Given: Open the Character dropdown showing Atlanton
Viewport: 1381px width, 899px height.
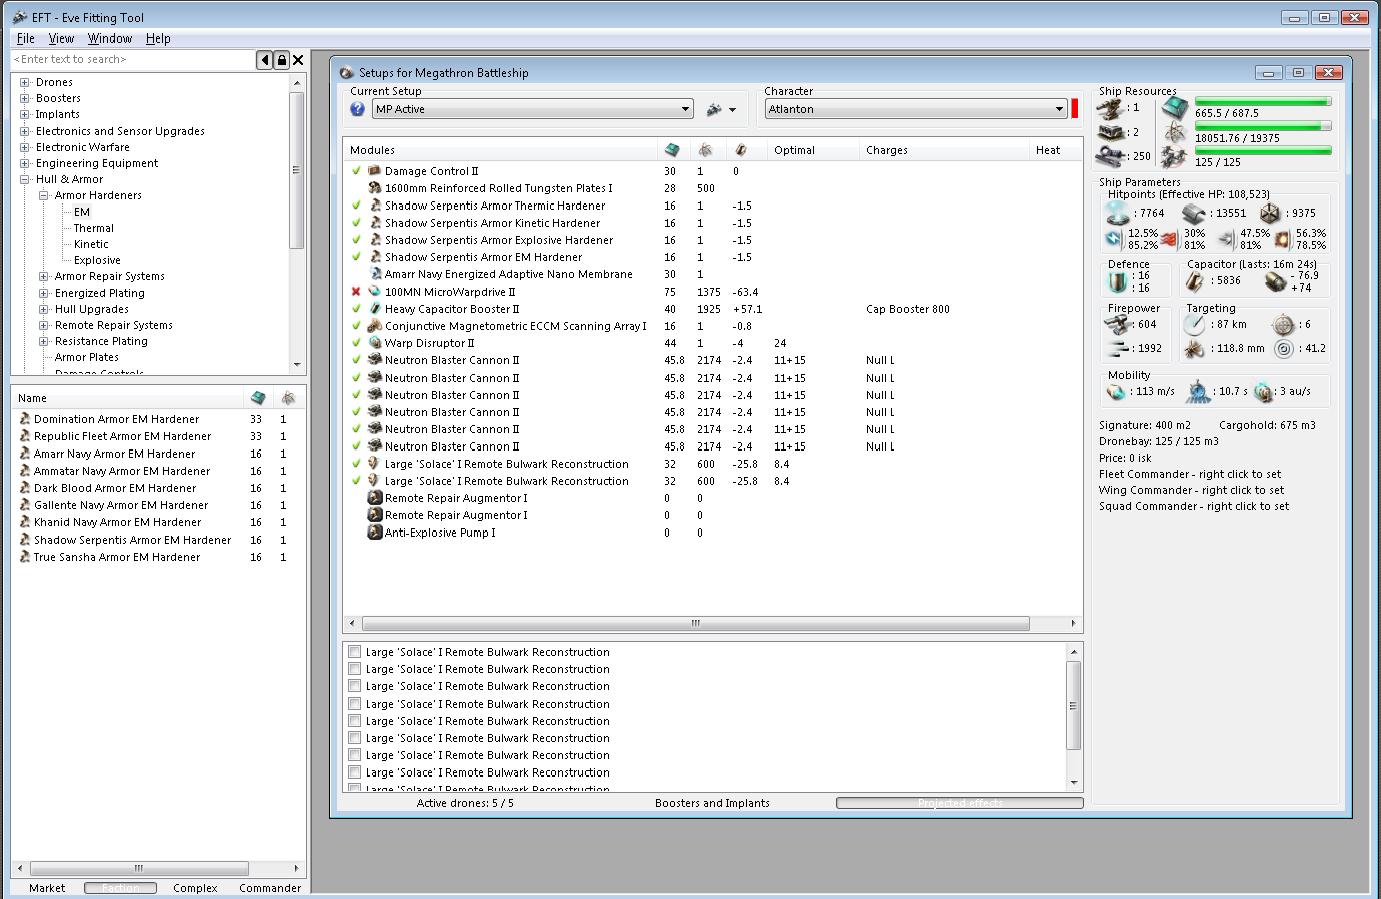Looking at the screenshot, I should [916, 109].
